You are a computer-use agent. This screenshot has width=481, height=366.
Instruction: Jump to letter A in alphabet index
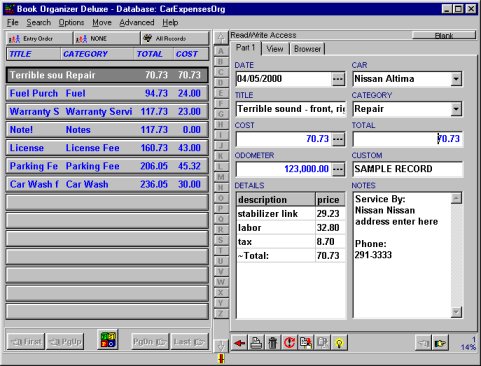pyautogui.click(x=221, y=51)
